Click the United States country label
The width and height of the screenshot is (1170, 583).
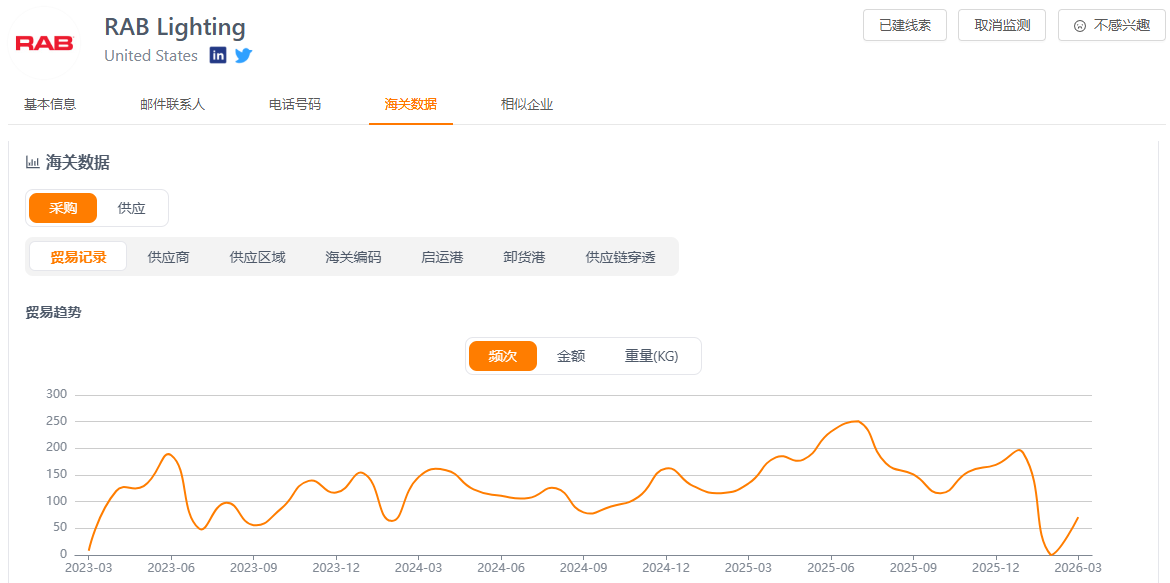(x=151, y=56)
